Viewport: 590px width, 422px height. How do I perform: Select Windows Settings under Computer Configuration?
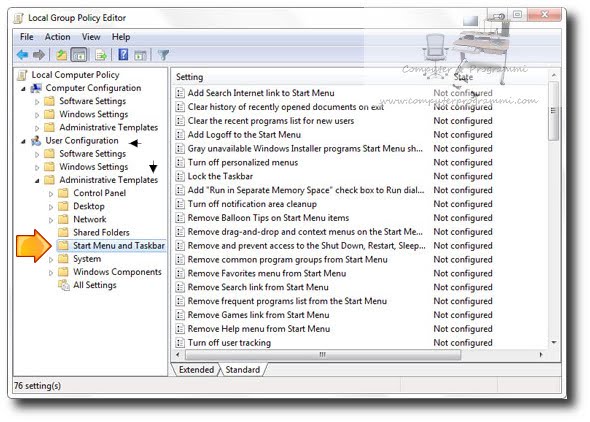pyautogui.click(x=94, y=114)
